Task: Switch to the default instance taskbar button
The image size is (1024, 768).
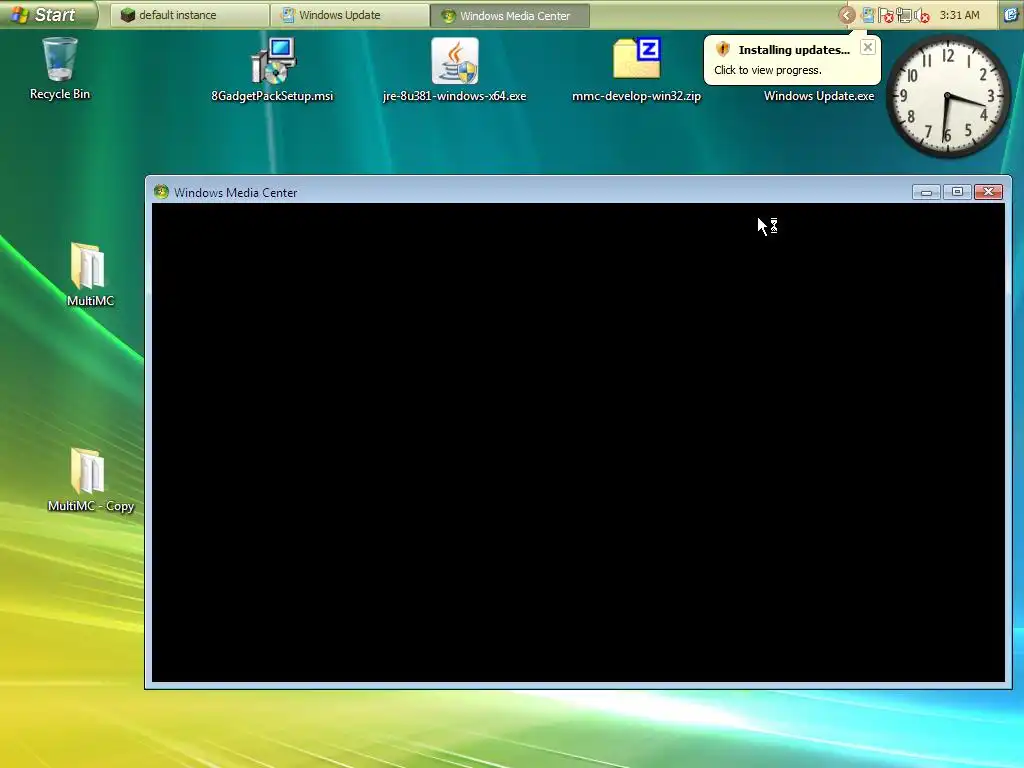Action: point(189,15)
